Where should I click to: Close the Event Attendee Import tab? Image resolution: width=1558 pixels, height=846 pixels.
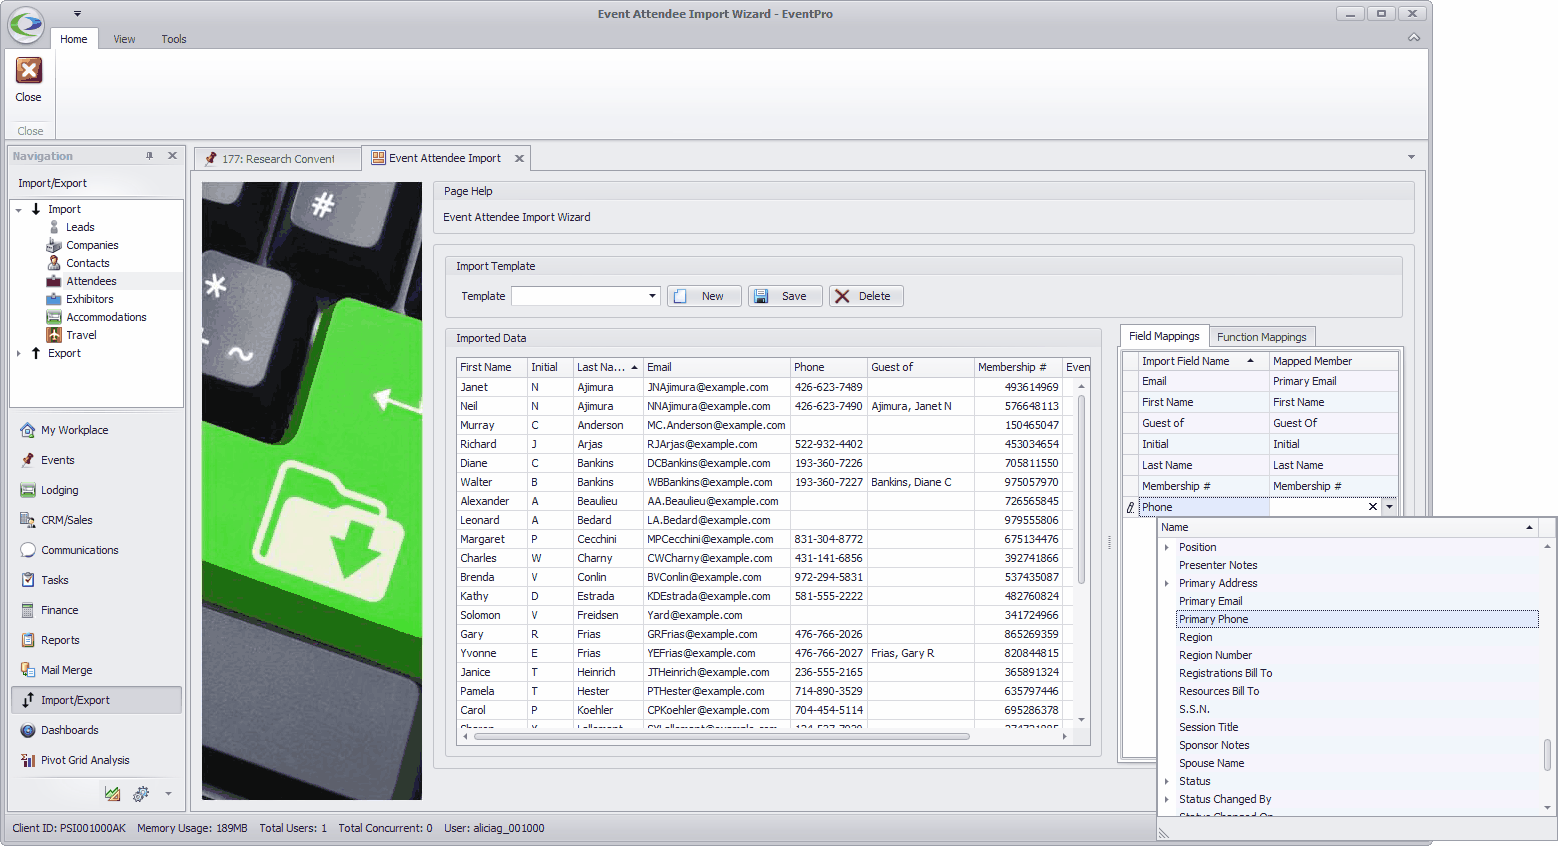pyautogui.click(x=519, y=158)
